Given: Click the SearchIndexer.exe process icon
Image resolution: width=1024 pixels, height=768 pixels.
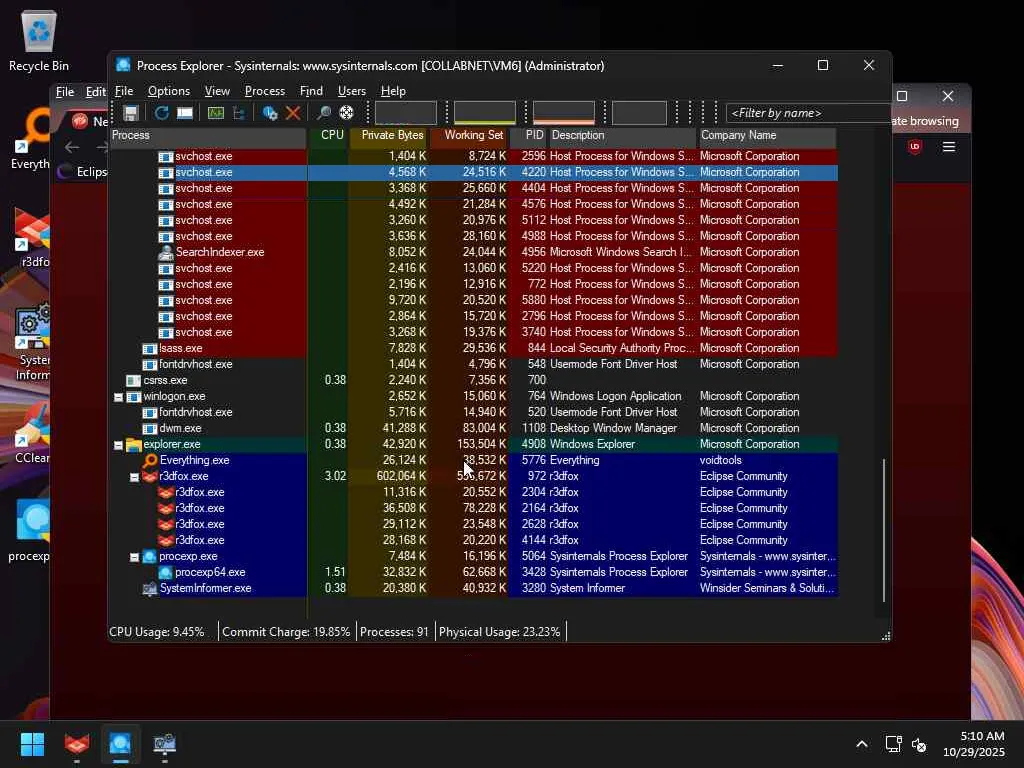Looking at the screenshot, I should click(x=166, y=252).
